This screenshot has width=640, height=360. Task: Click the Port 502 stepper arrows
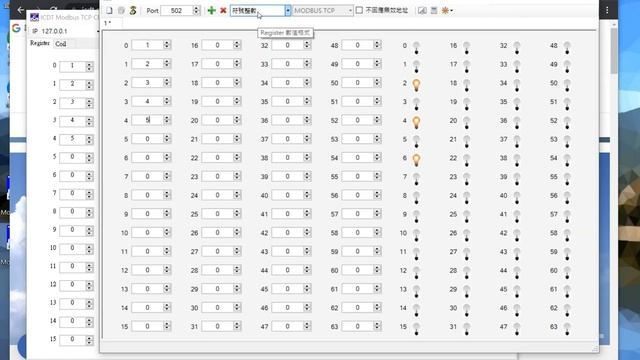click(x=196, y=11)
